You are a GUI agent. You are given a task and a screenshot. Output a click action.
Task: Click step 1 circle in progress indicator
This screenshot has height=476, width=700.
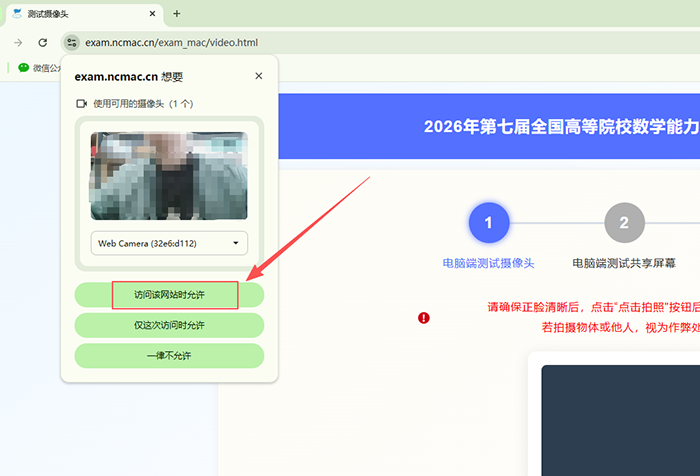tap(489, 222)
